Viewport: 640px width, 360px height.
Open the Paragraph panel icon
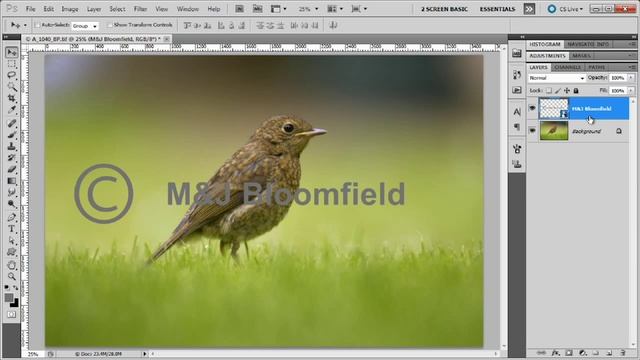(517, 127)
